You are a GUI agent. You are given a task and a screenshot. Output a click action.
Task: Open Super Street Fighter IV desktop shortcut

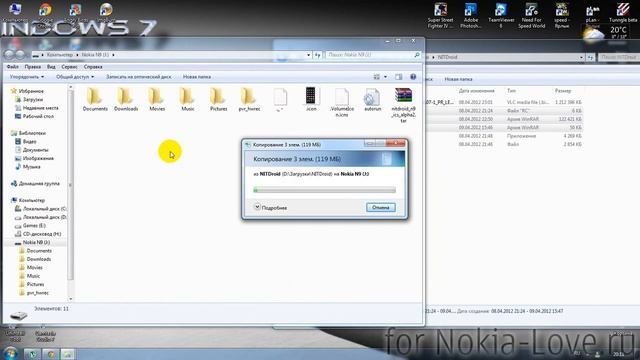point(440,16)
